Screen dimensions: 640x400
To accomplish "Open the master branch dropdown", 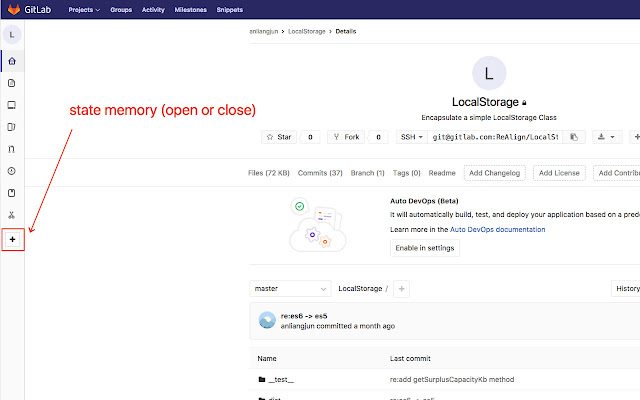I will click(x=290, y=289).
